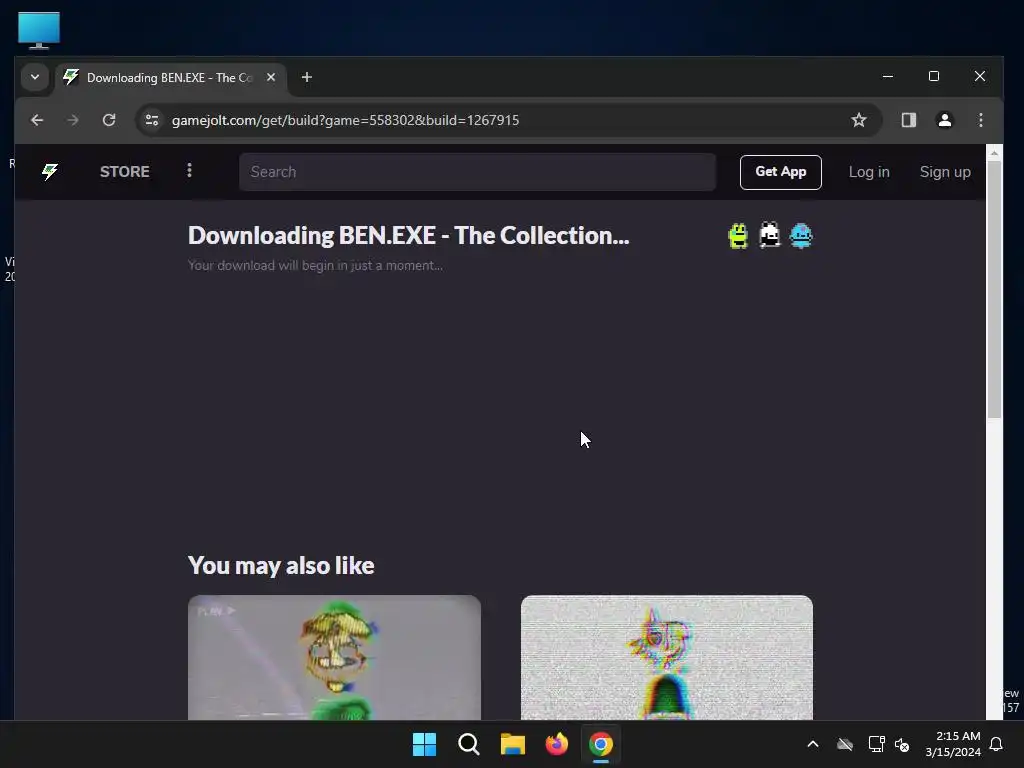Open File Explorer from the taskbar
The height and width of the screenshot is (768, 1024).
pos(513,744)
